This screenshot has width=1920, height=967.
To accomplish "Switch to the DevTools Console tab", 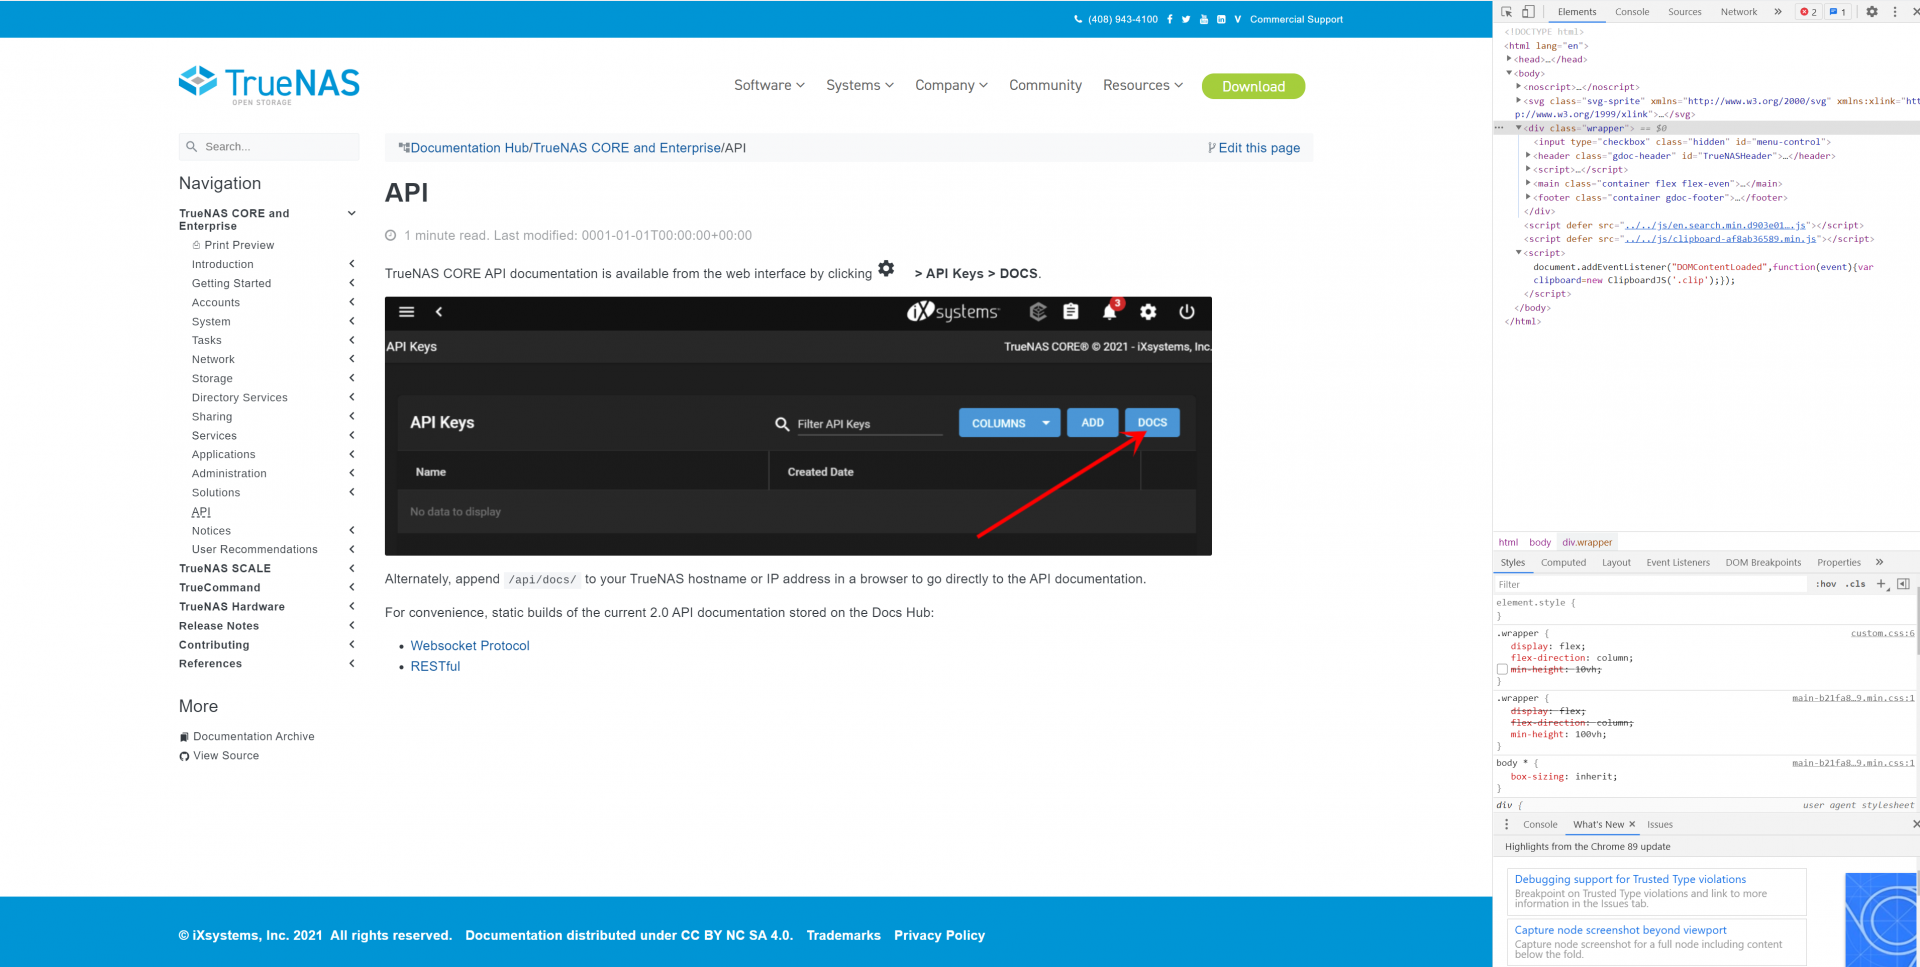I will coord(1632,12).
